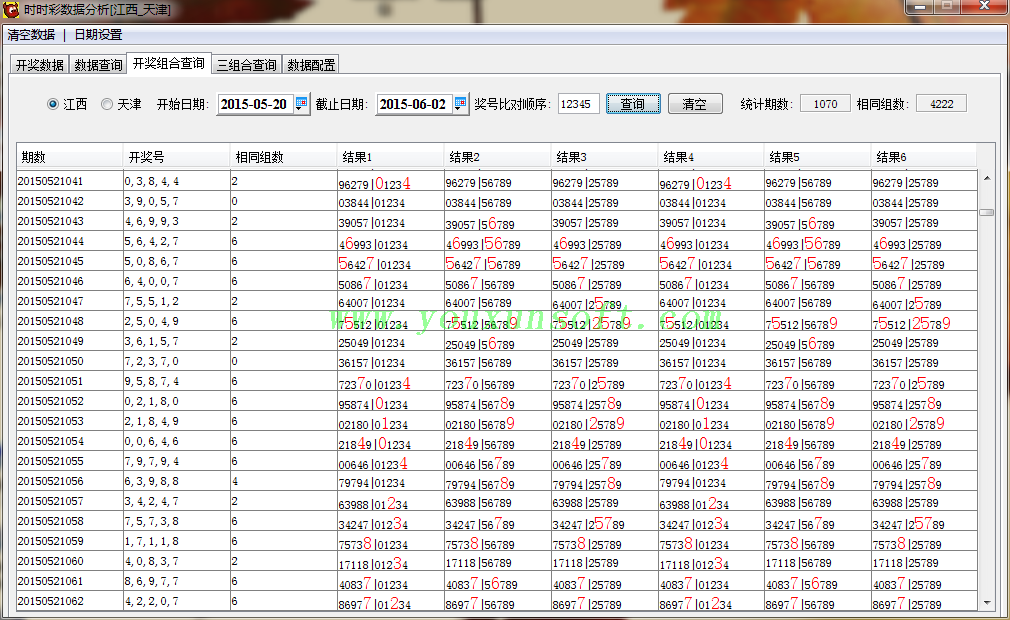Click into the 截止日期 date field

[x=415, y=104]
